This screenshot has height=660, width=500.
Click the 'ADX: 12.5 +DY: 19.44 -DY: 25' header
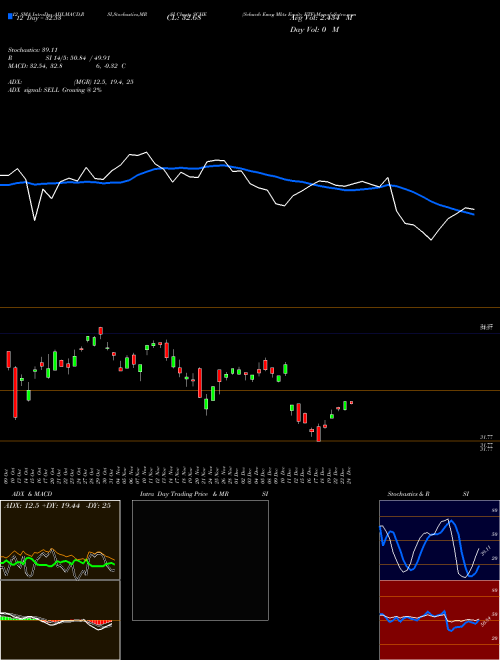(57, 506)
